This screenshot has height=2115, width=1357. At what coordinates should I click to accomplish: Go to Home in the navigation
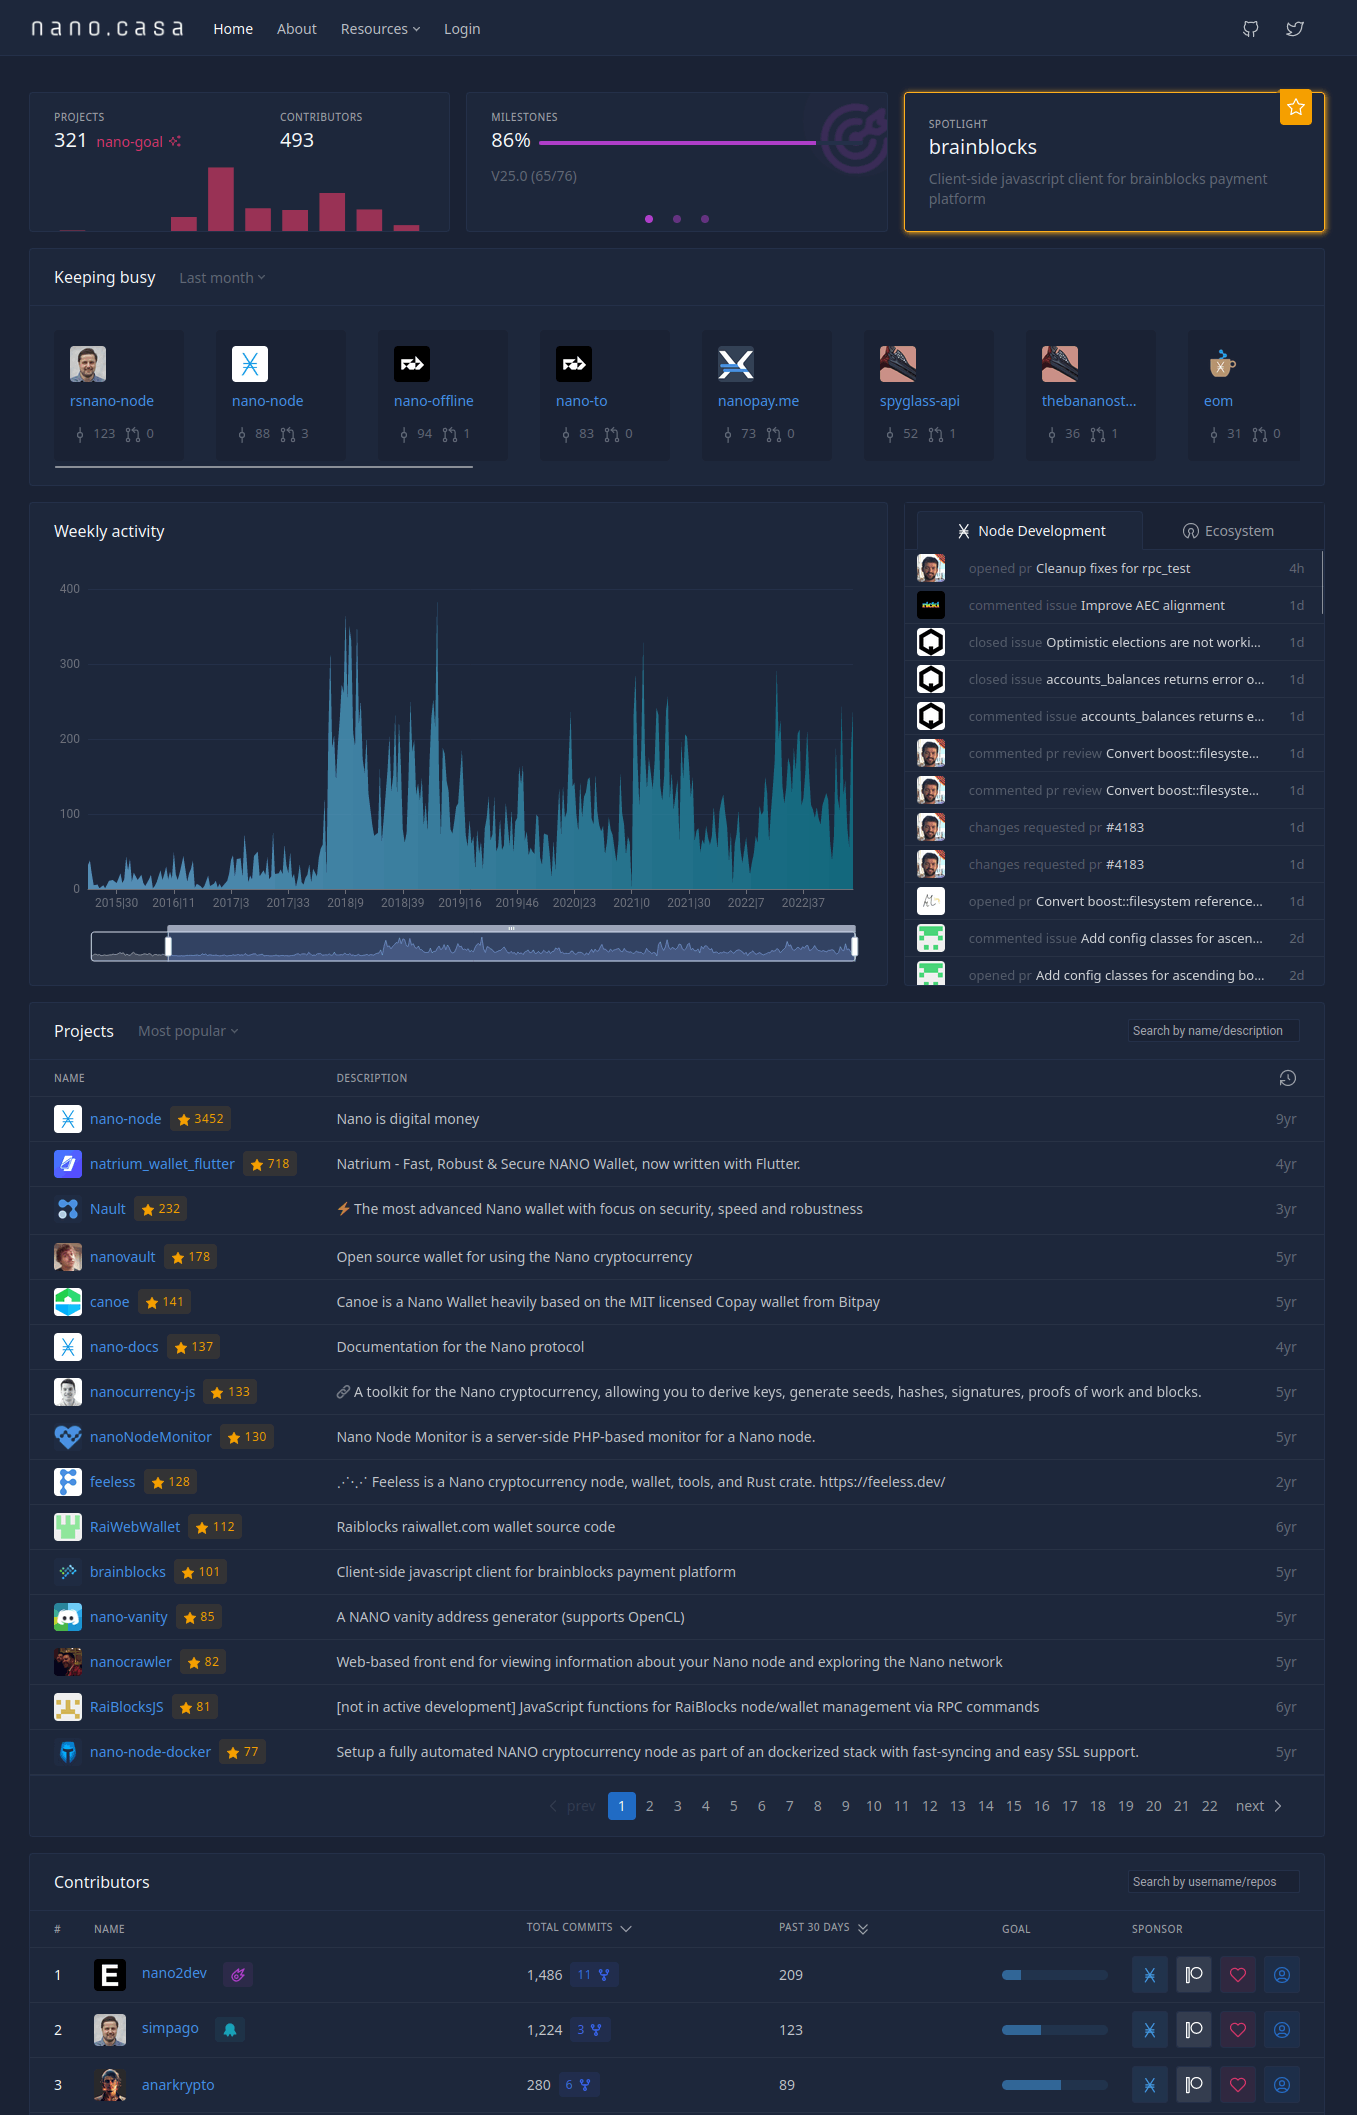[233, 29]
